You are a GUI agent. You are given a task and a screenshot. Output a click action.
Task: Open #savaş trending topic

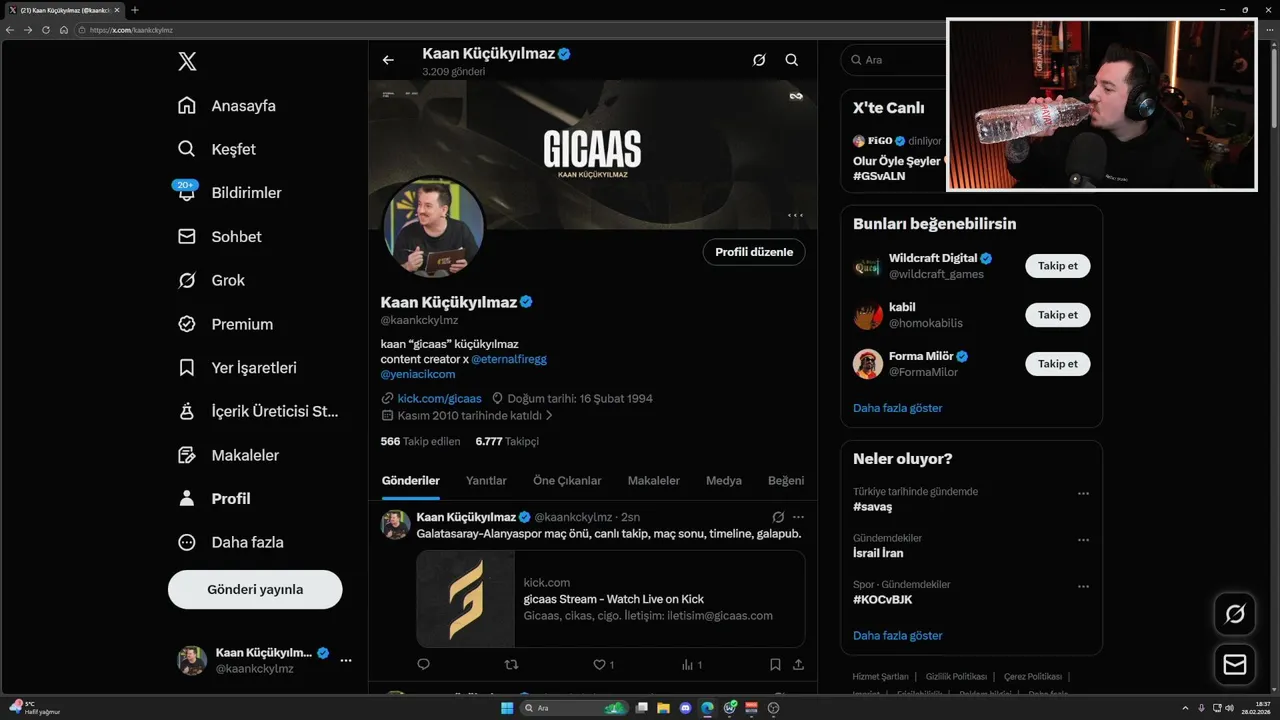[x=873, y=507]
